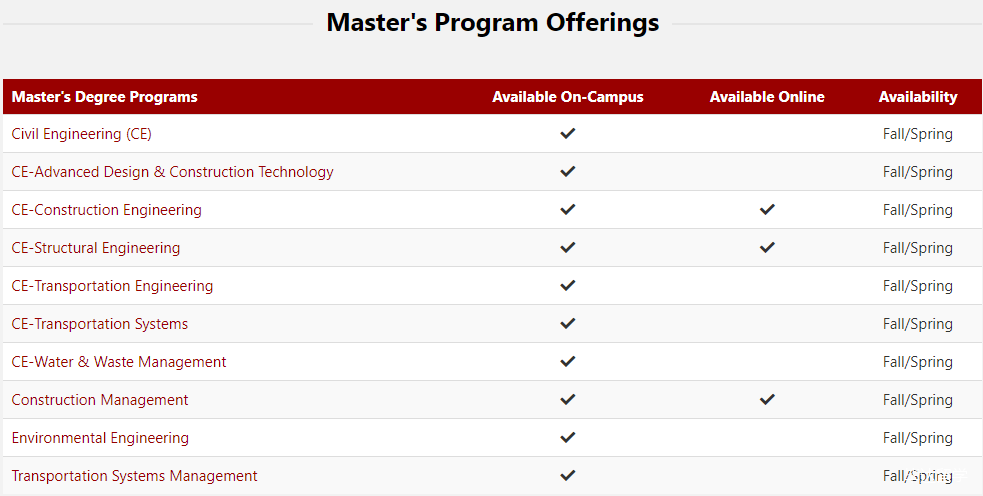Click on-campus checkmark for Civil Engineering (CE)

coord(568,133)
